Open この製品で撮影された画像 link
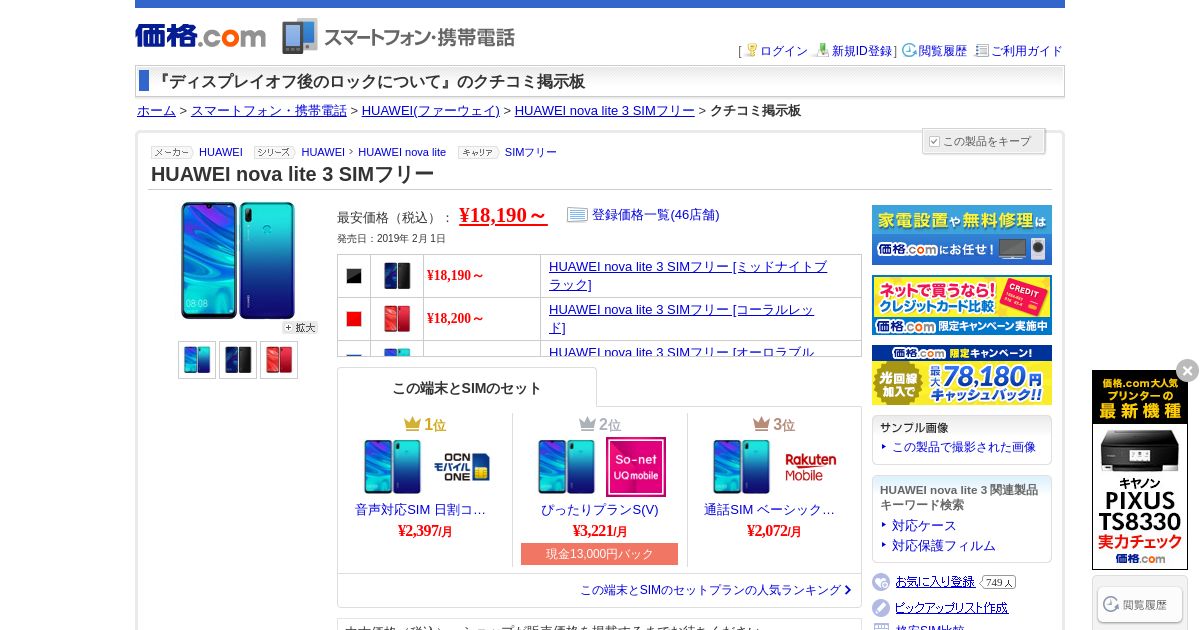This screenshot has height=630, width=1200. tap(964, 447)
